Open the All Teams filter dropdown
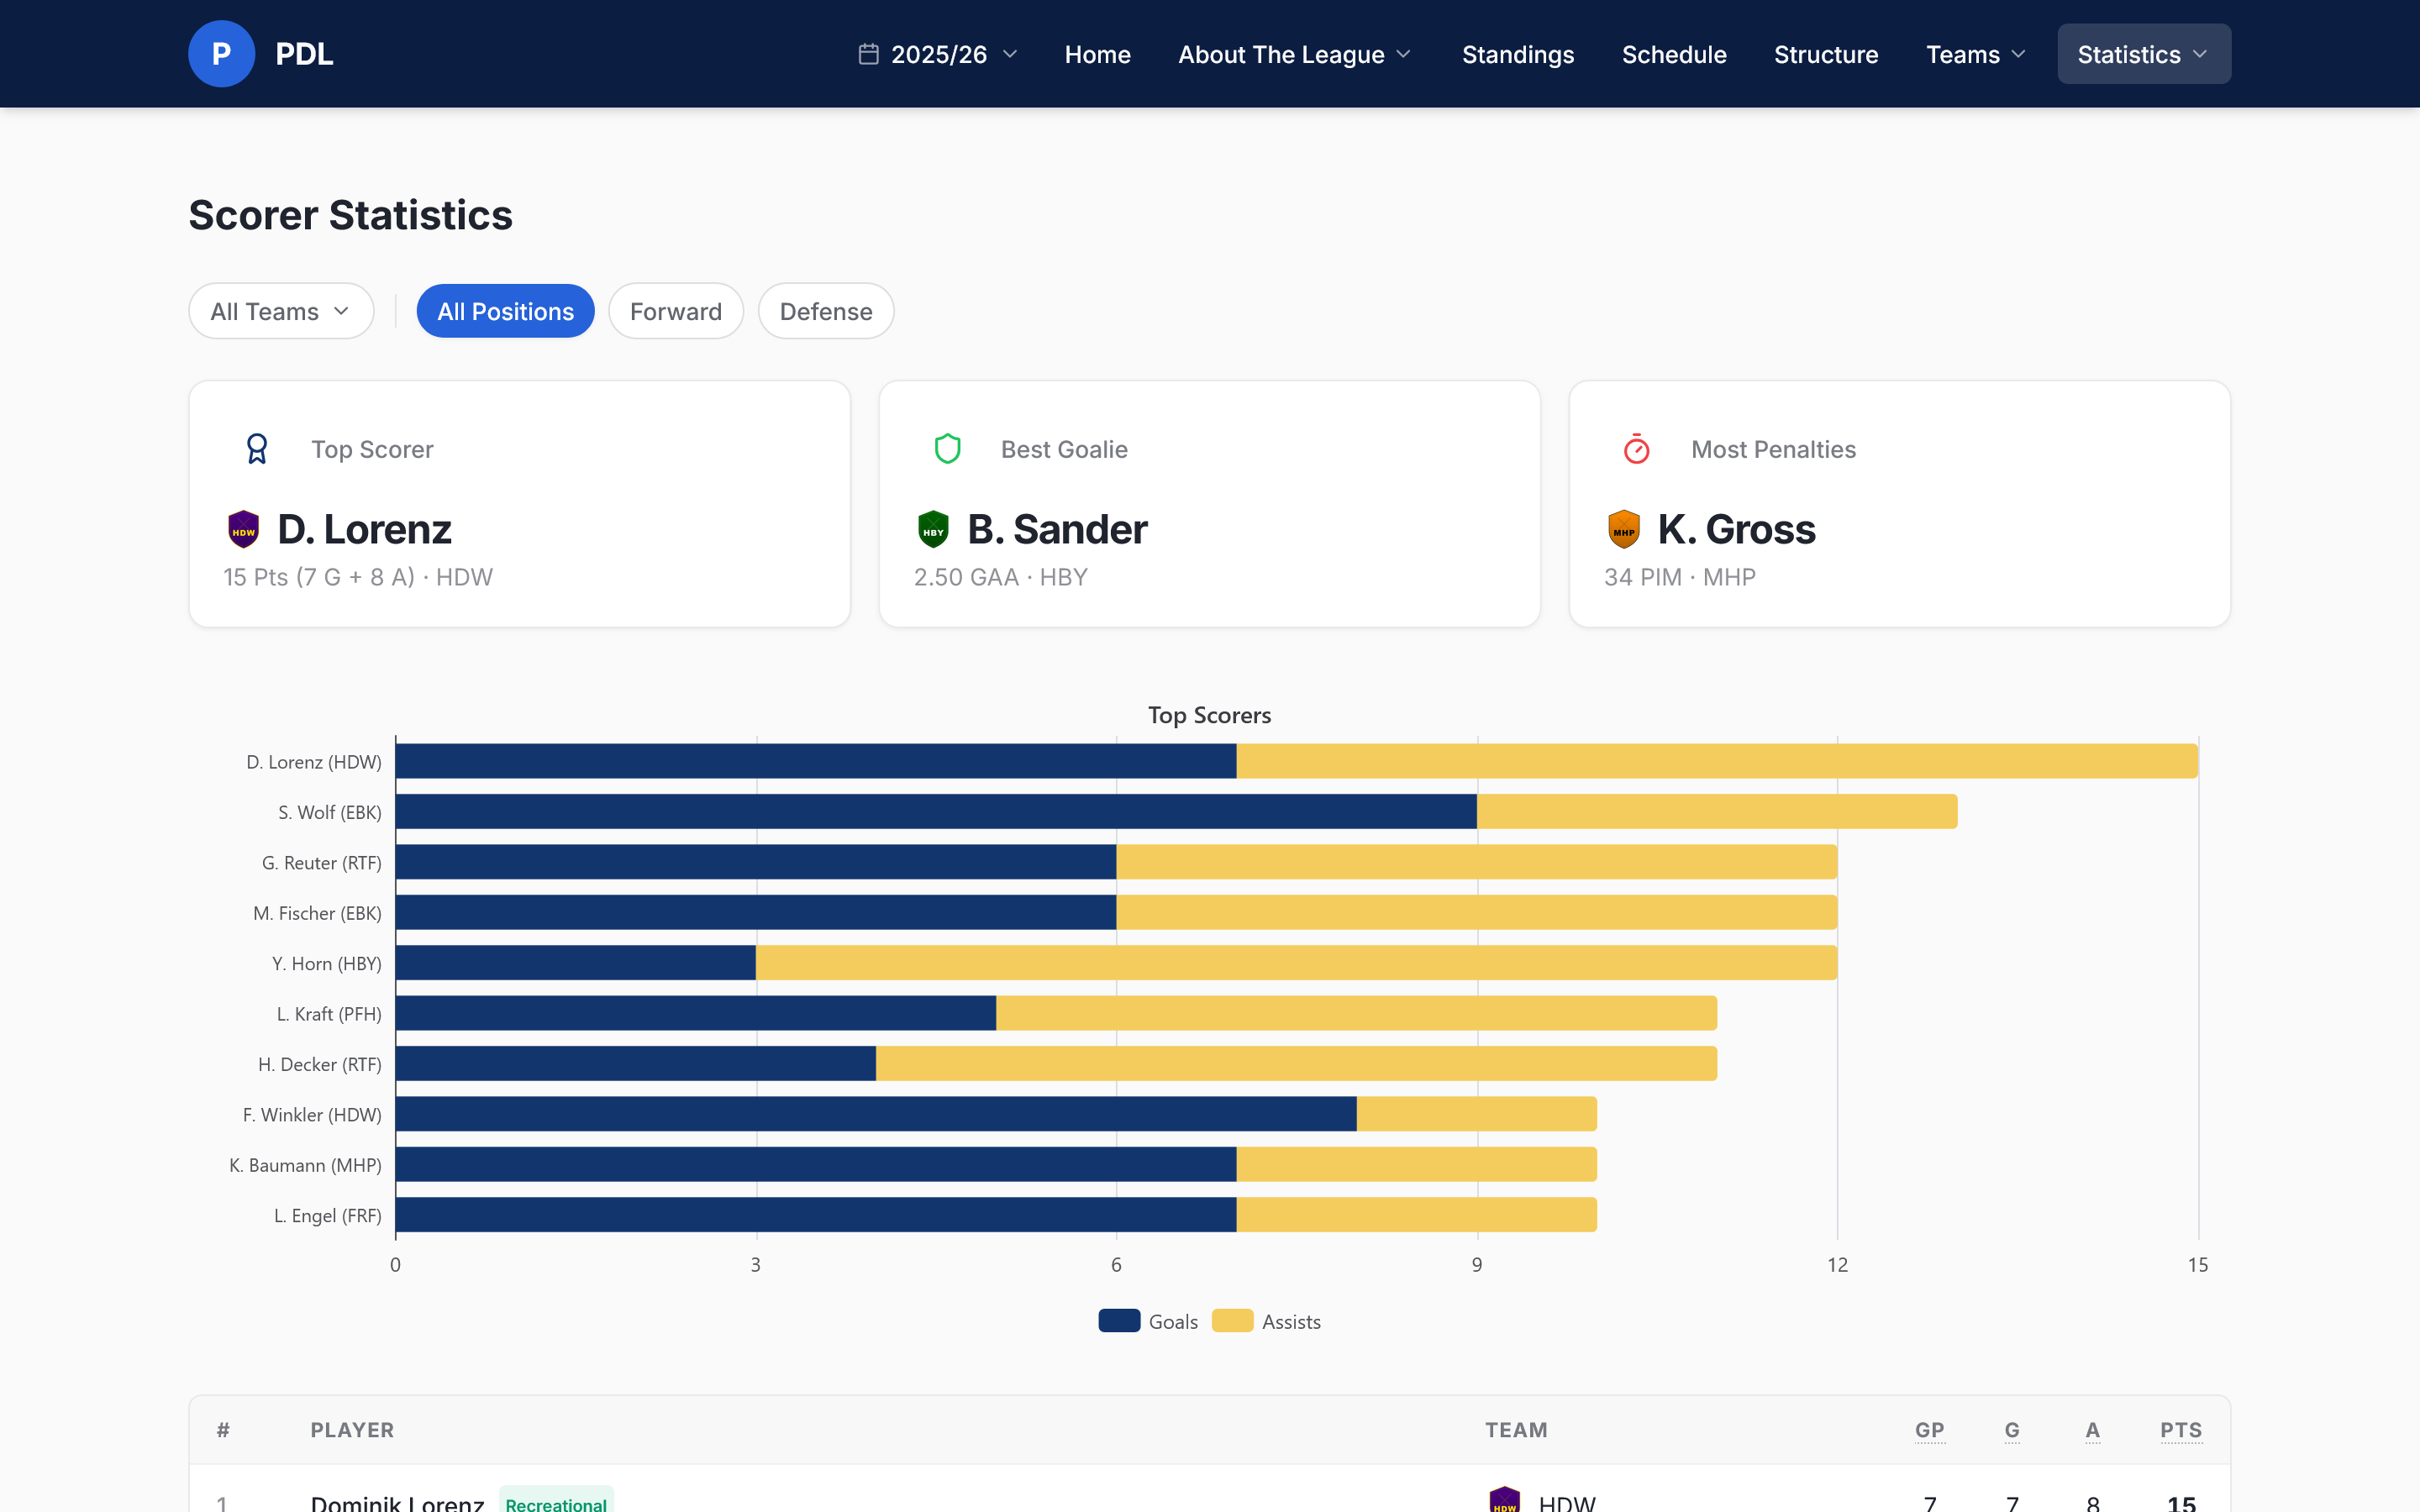 click(281, 311)
